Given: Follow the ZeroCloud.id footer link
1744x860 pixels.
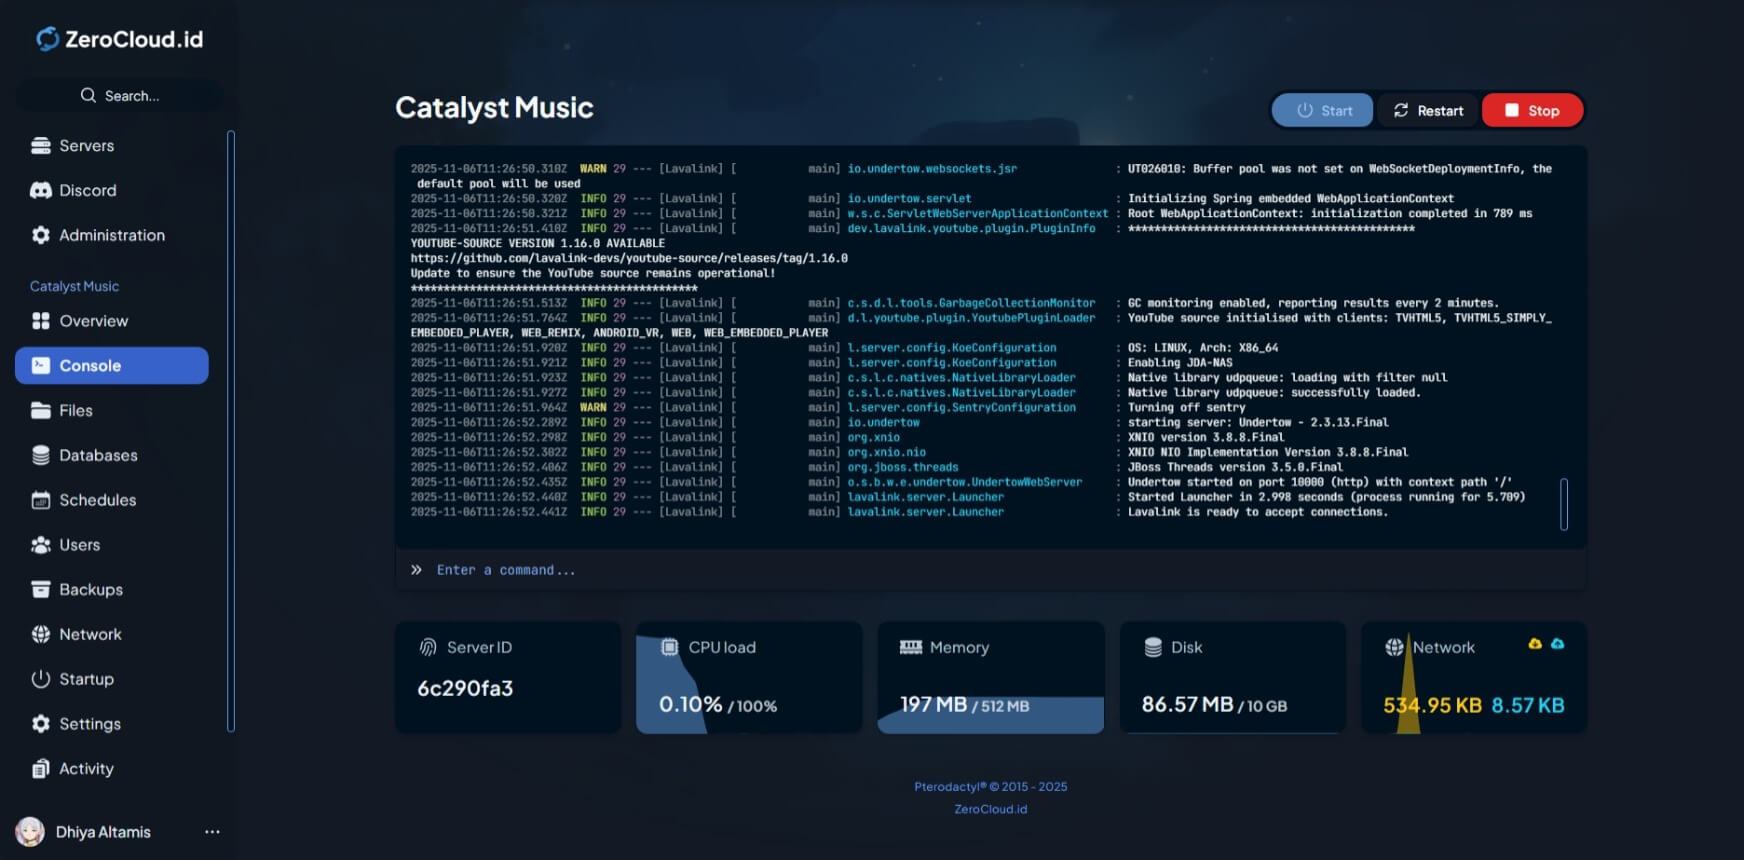Looking at the screenshot, I should pos(990,809).
